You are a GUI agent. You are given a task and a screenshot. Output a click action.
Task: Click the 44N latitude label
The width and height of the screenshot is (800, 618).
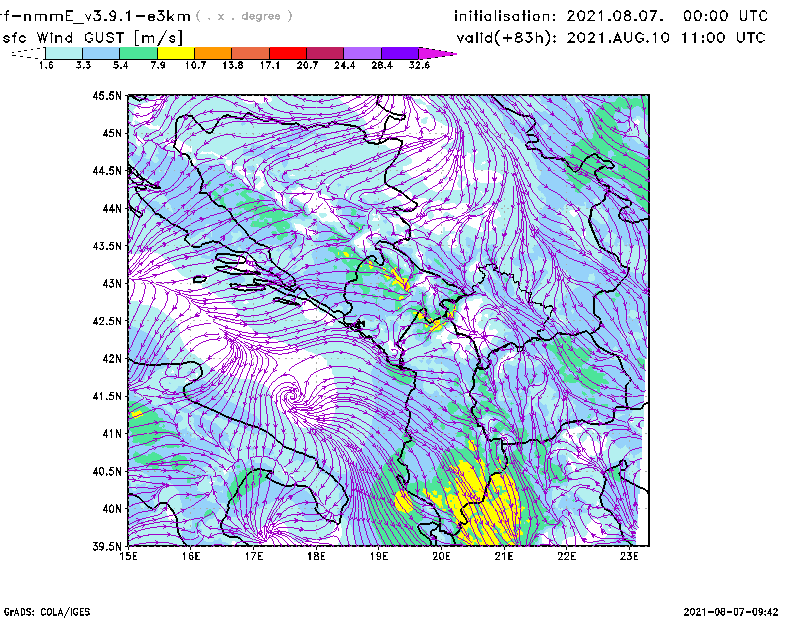(112, 208)
